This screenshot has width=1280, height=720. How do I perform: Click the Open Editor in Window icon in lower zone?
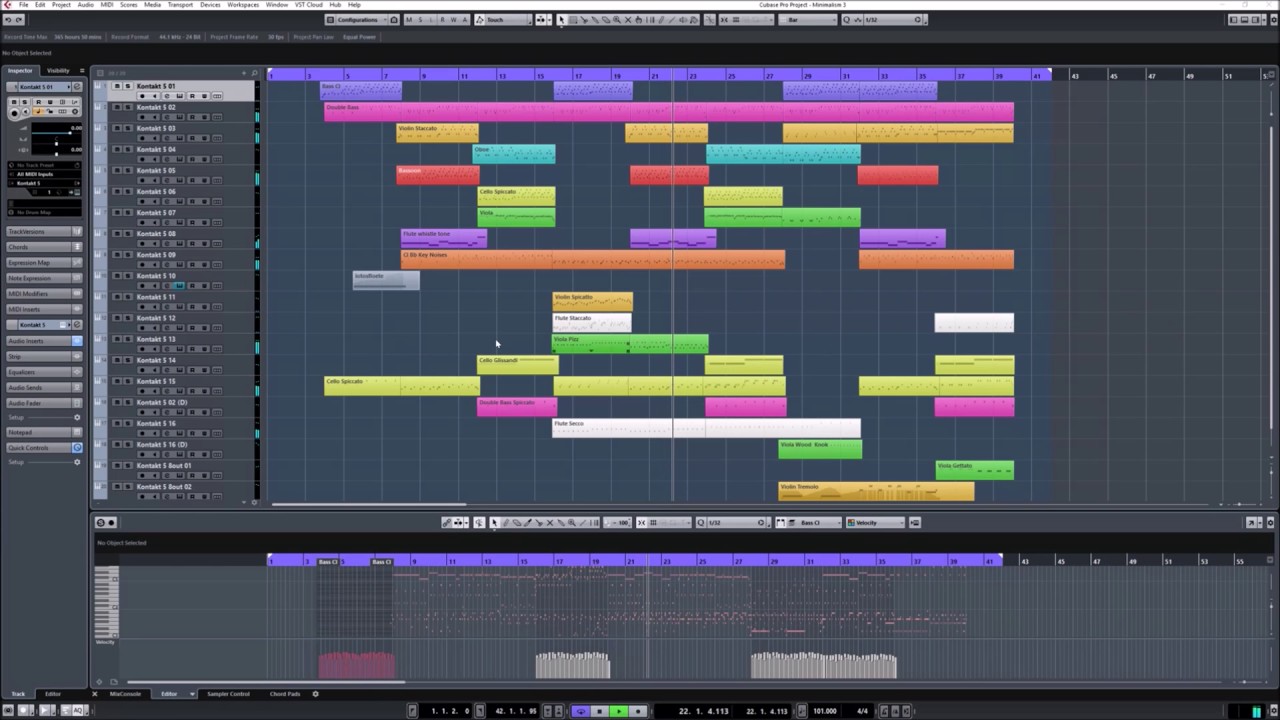pyautogui.click(x=1251, y=522)
